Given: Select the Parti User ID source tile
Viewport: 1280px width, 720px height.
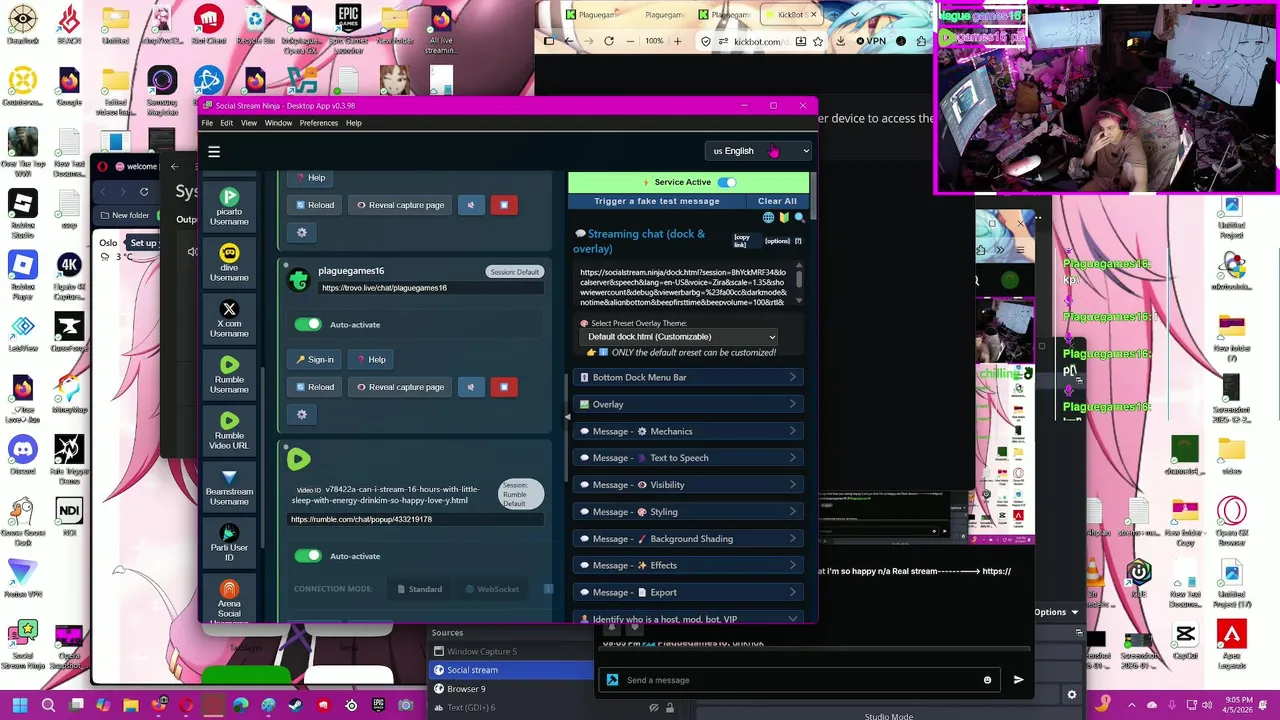Looking at the screenshot, I should (229, 543).
